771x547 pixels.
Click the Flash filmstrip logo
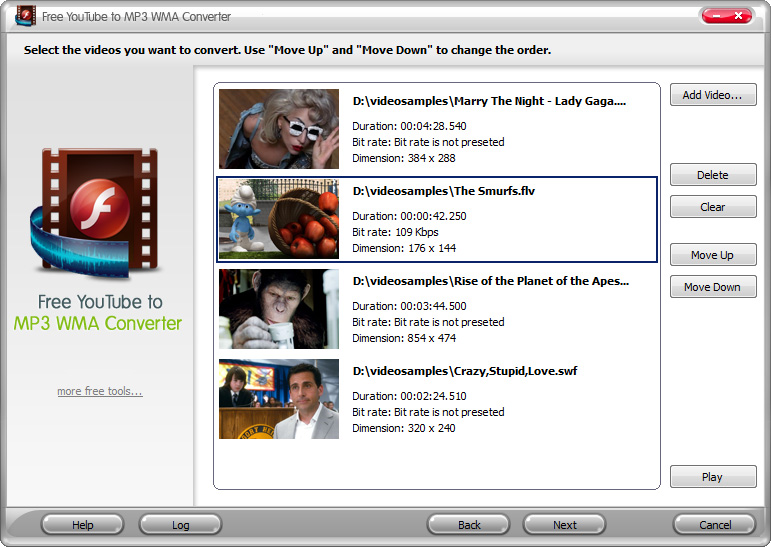click(x=95, y=213)
